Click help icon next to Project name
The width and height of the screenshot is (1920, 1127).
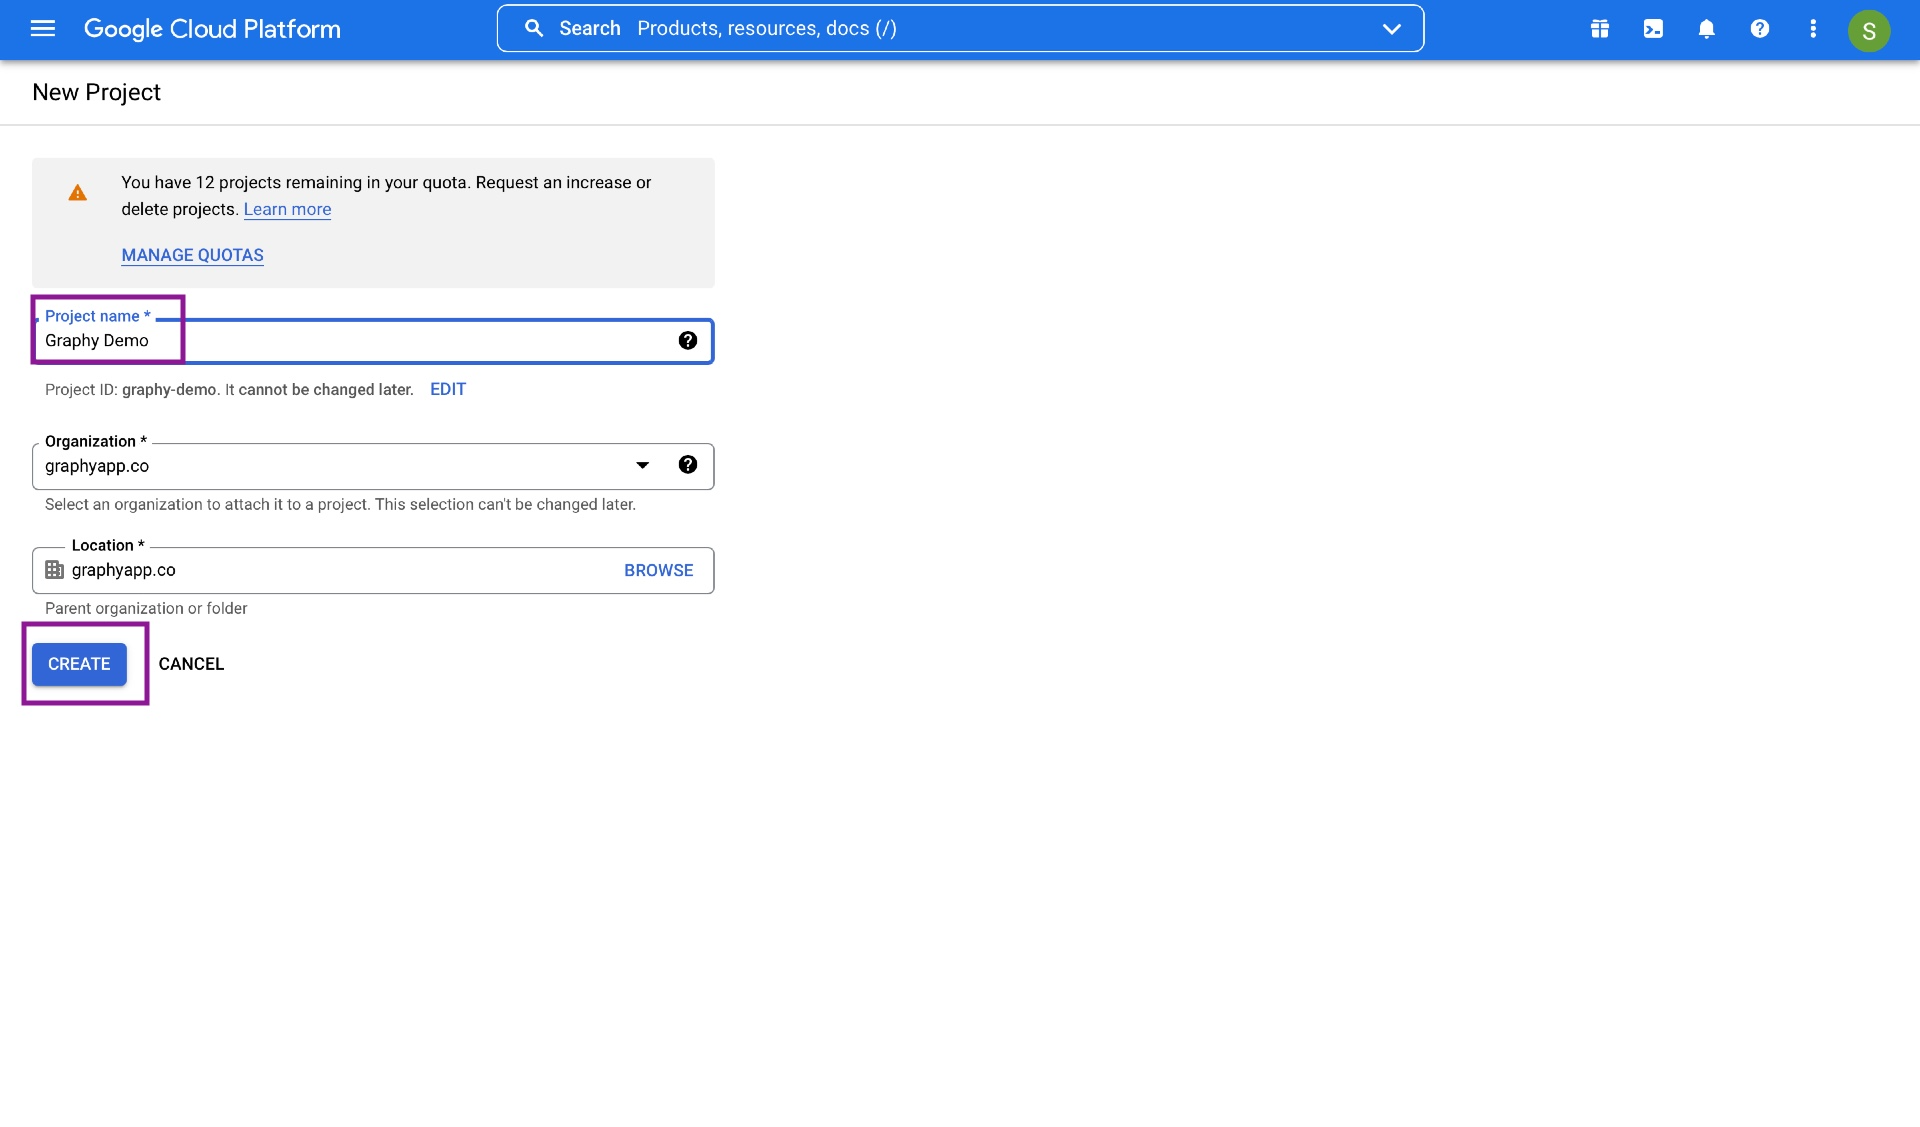click(x=687, y=341)
